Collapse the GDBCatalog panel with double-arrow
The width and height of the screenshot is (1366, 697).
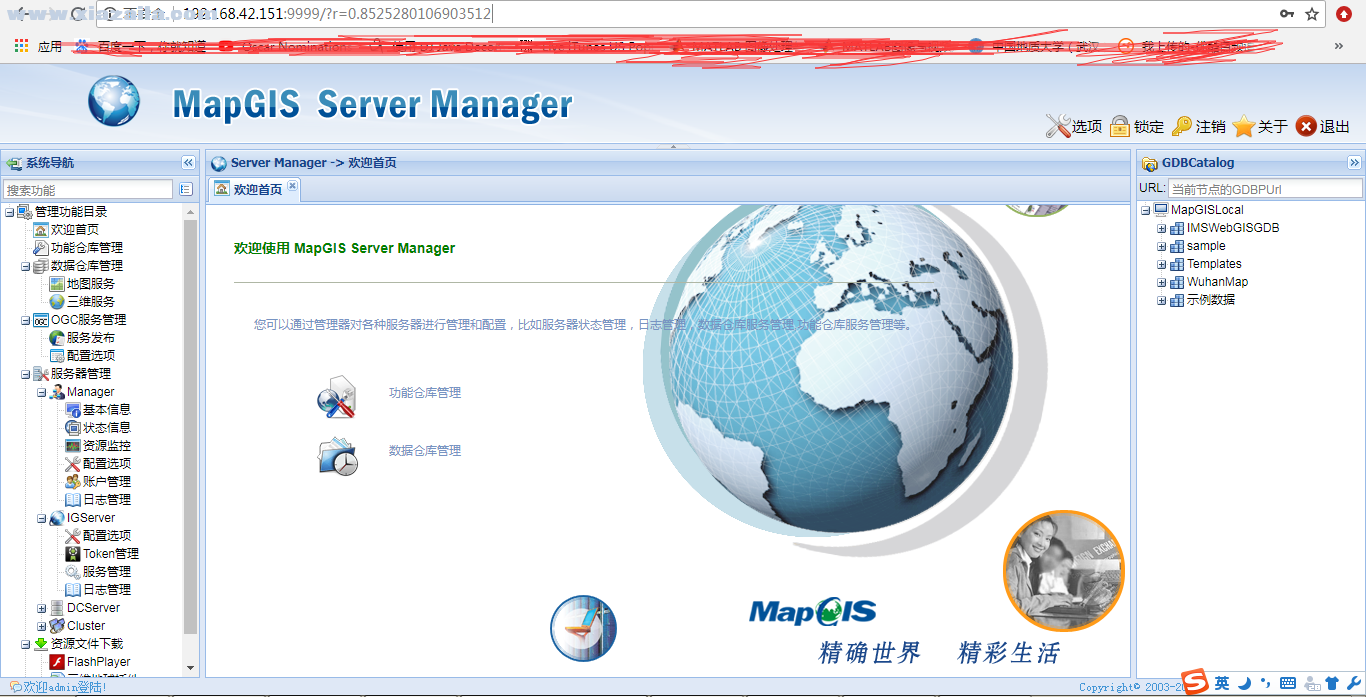(1354, 163)
